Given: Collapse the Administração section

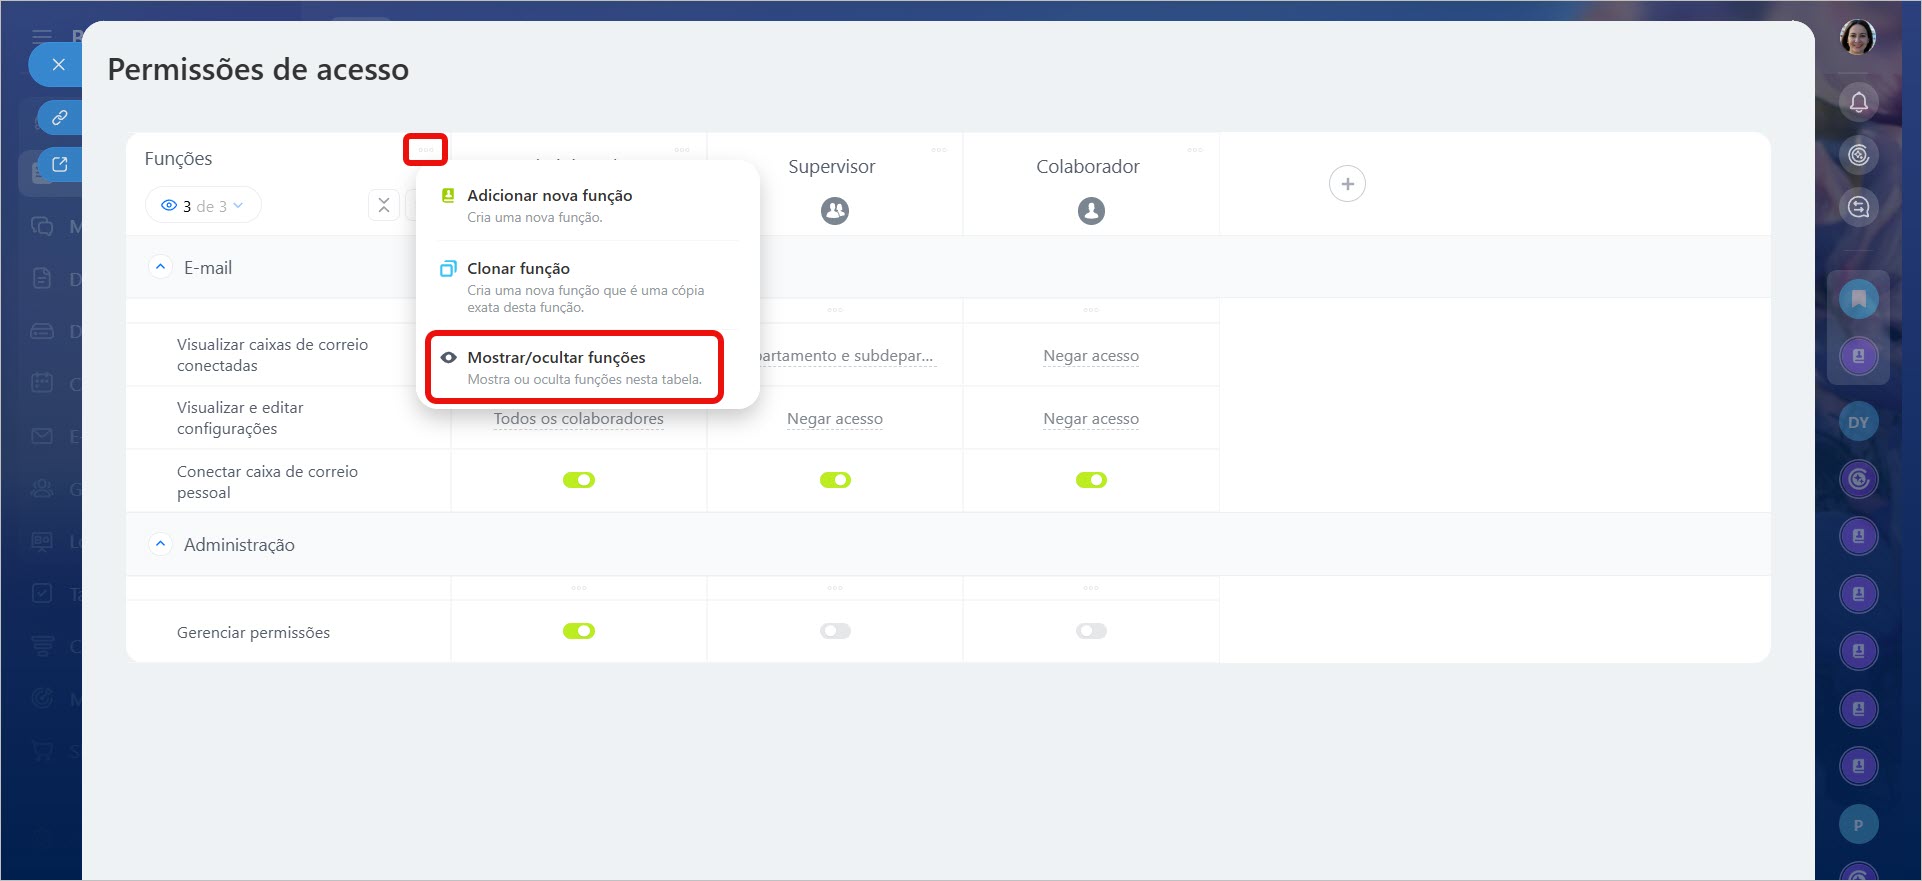Looking at the screenshot, I should coord(160,544).
